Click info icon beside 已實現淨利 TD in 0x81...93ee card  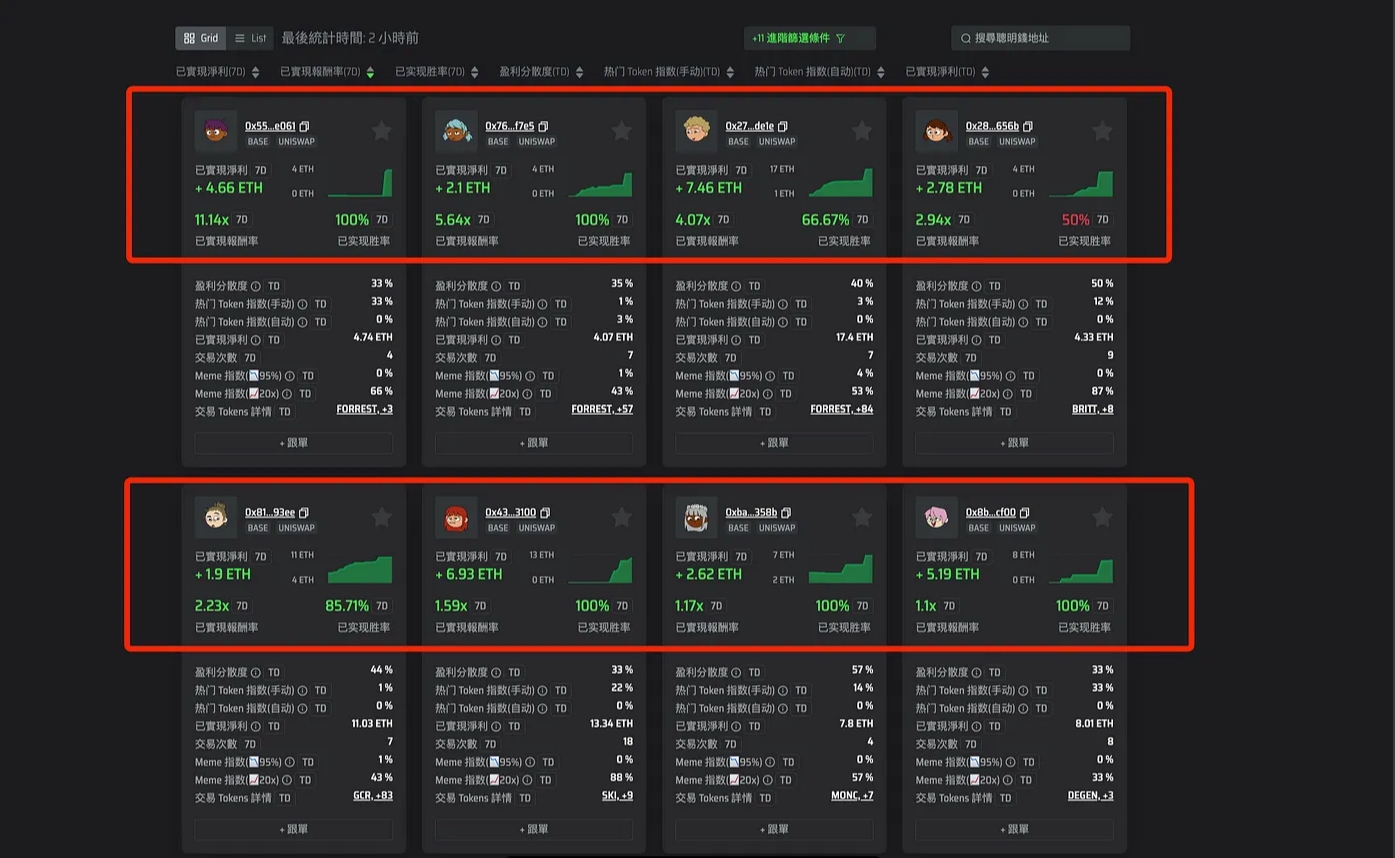256,727
